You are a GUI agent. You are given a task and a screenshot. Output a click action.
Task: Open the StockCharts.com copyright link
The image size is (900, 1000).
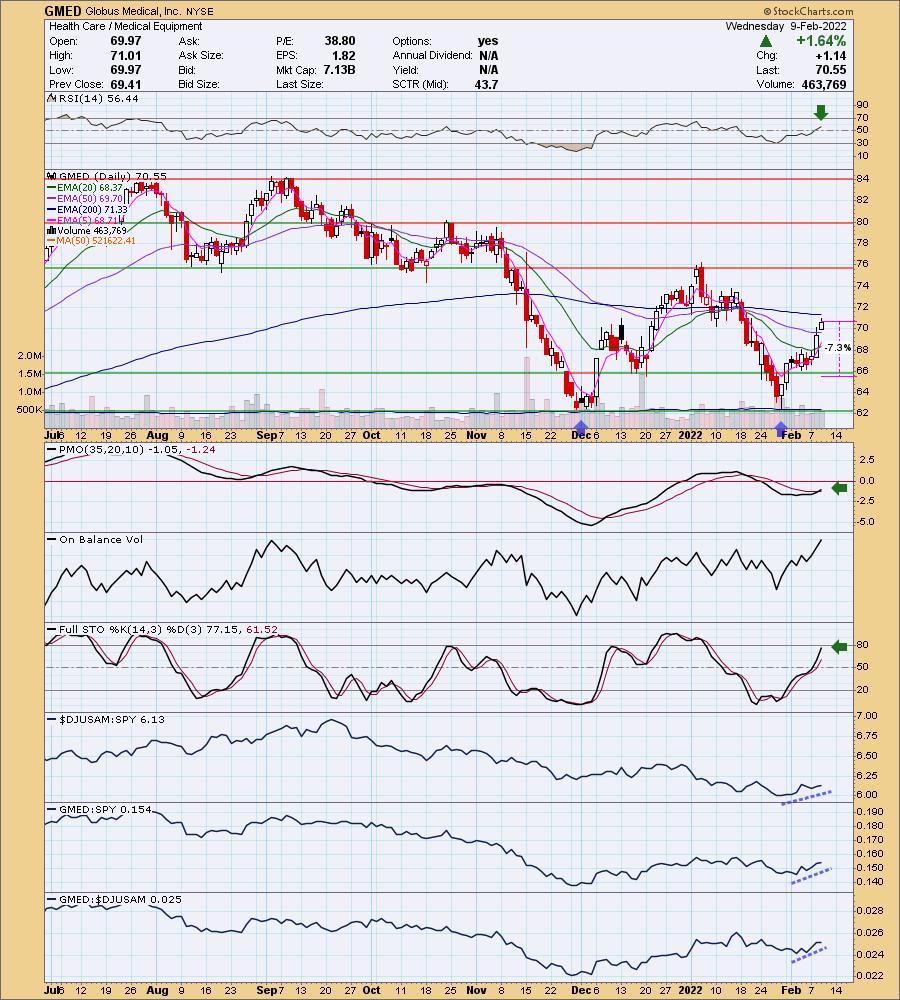(808, 11)
